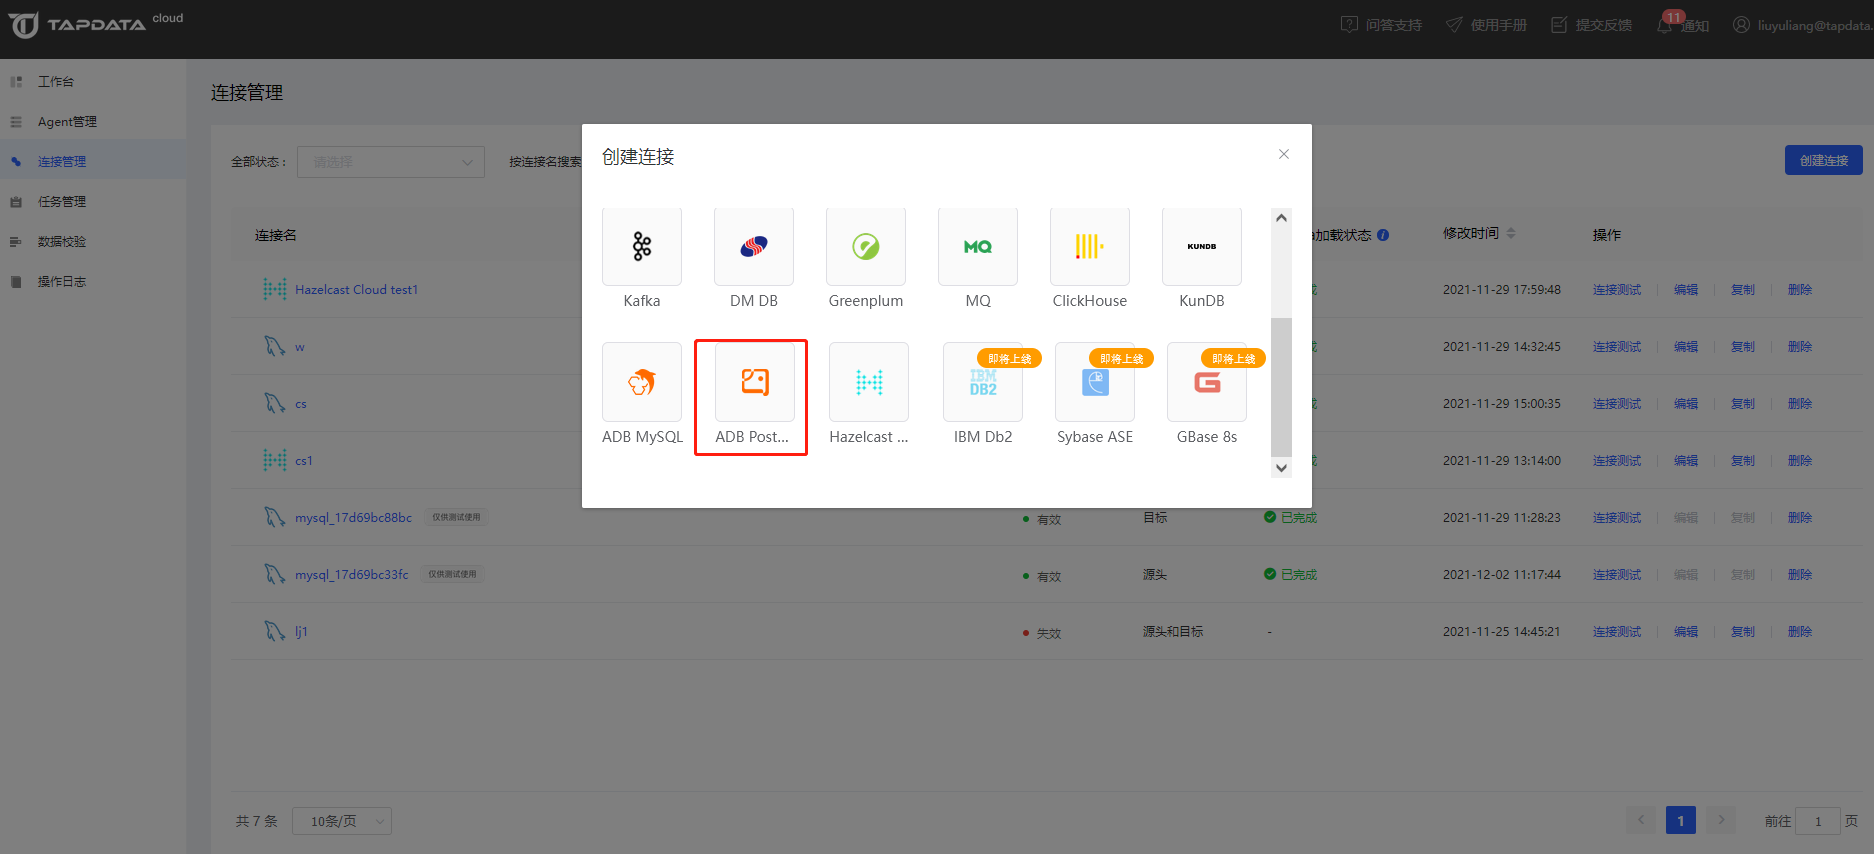The image size is (1874, 854).
Task: Open task management in sidebar
Action: tap(93, 201)
